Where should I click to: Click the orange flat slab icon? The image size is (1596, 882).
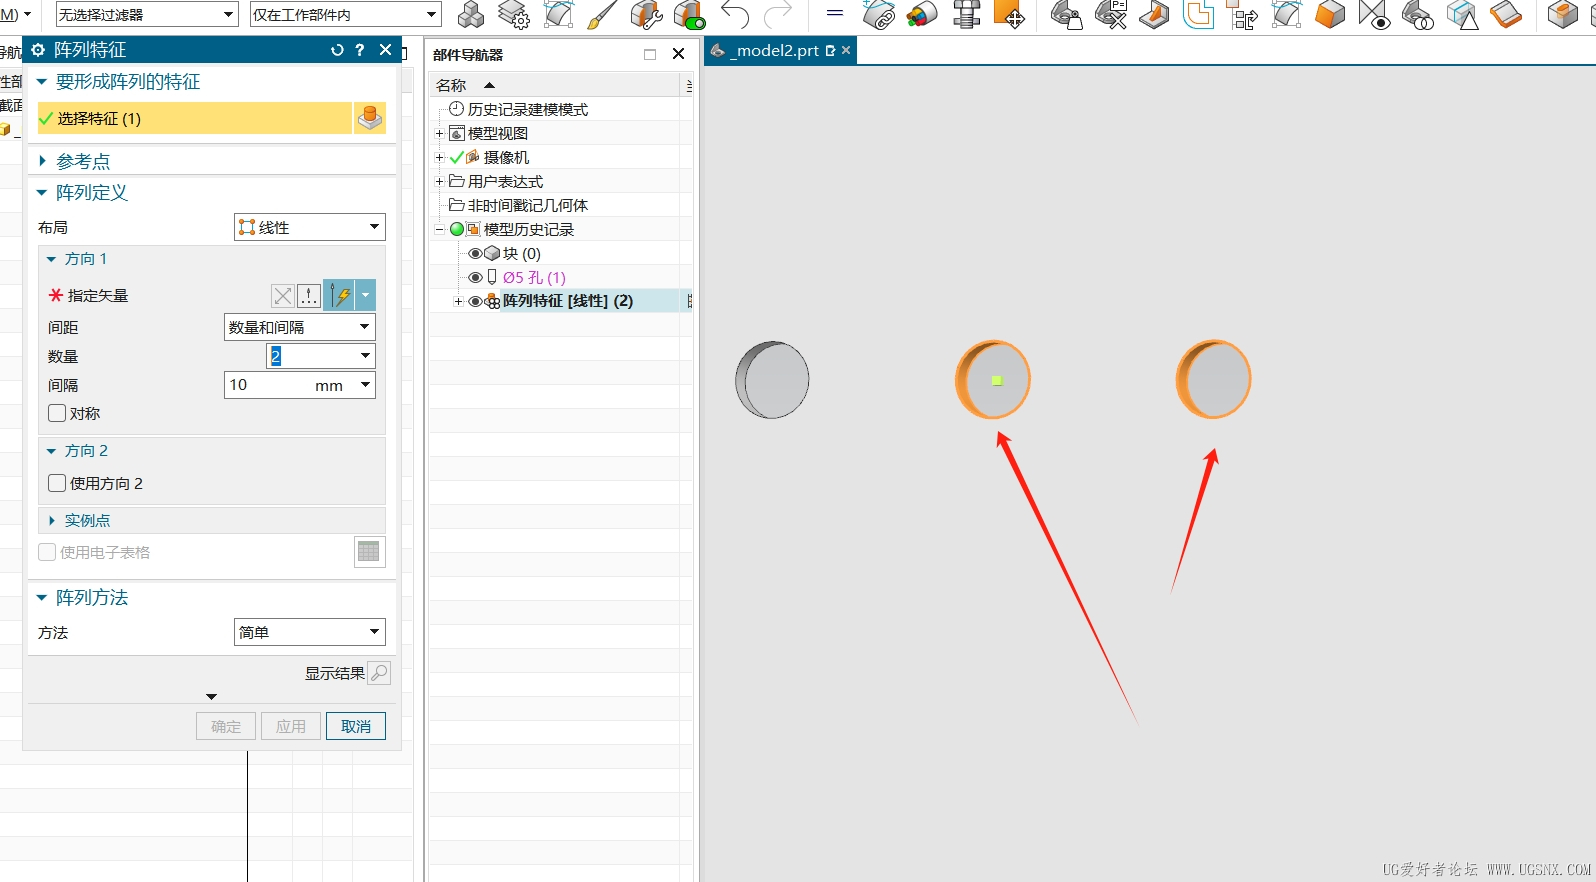pos(1505,15)
